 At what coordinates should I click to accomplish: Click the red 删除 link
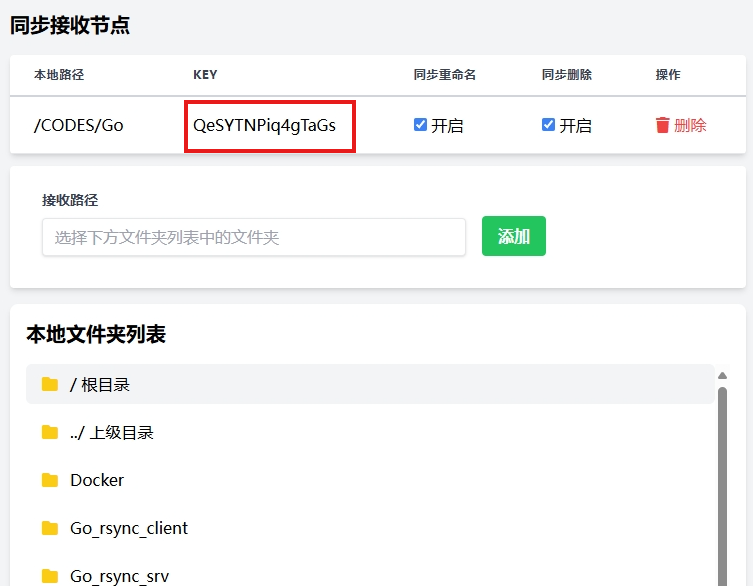click(x=690, y=125)
